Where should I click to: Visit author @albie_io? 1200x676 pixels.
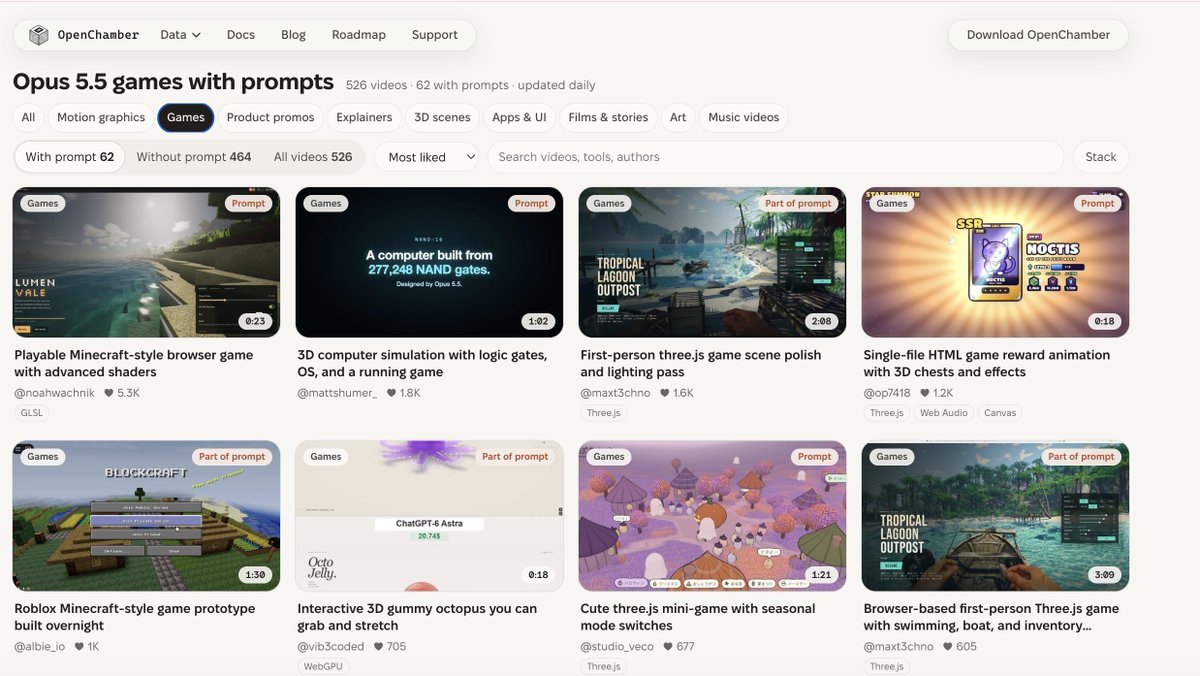[x=40, y=646]
